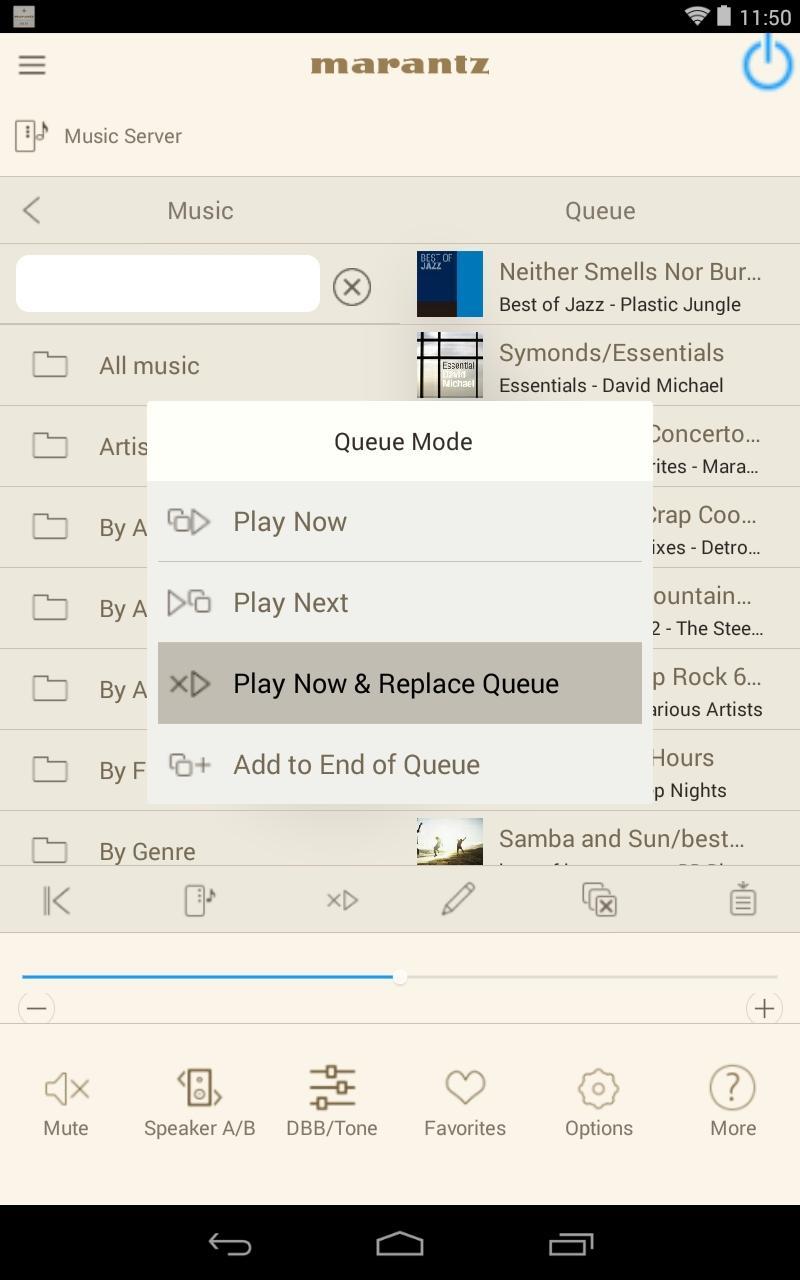The width and height of the screenshot is (800, 1280).
Task: Tap the save queue icon
Action: coord(742,900)
